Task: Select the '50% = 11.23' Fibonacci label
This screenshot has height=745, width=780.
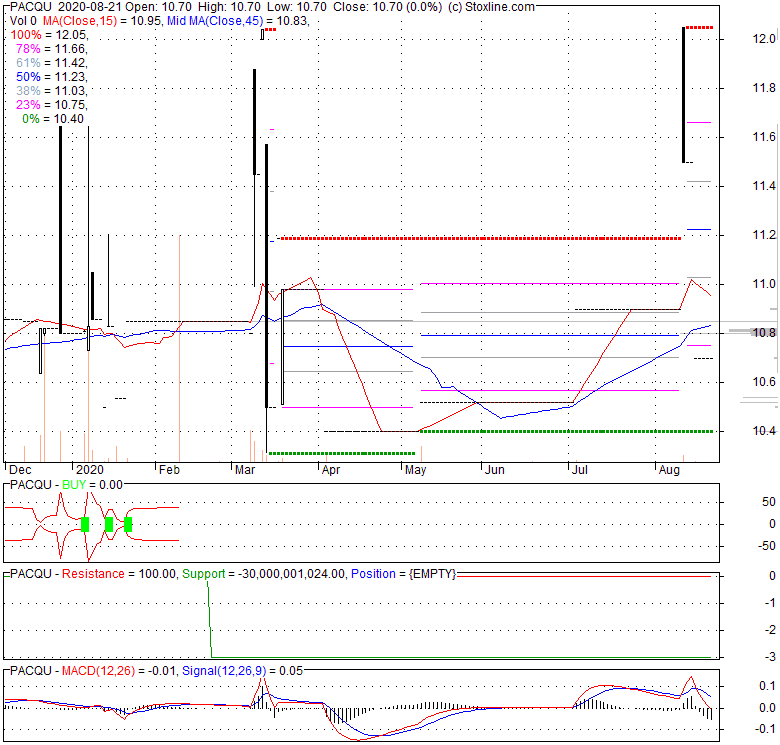Action: point(52,77)
